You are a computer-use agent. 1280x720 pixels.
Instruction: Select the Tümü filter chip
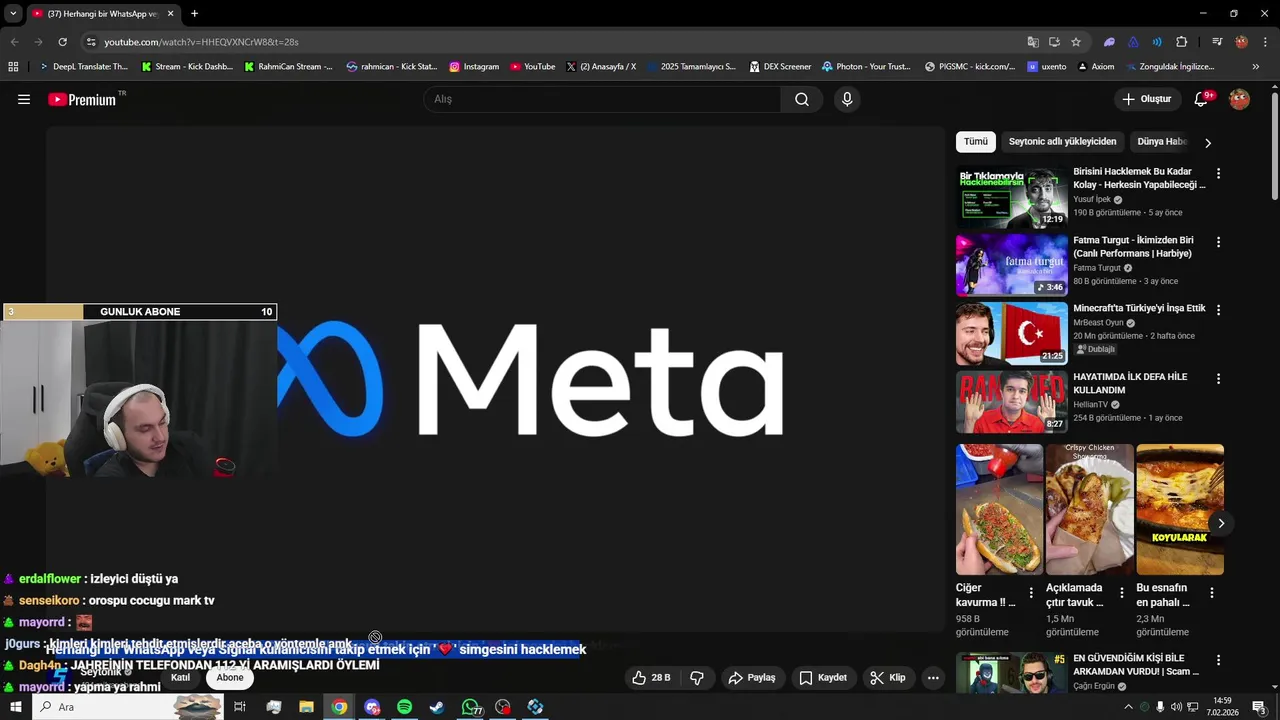click(976, 142)
